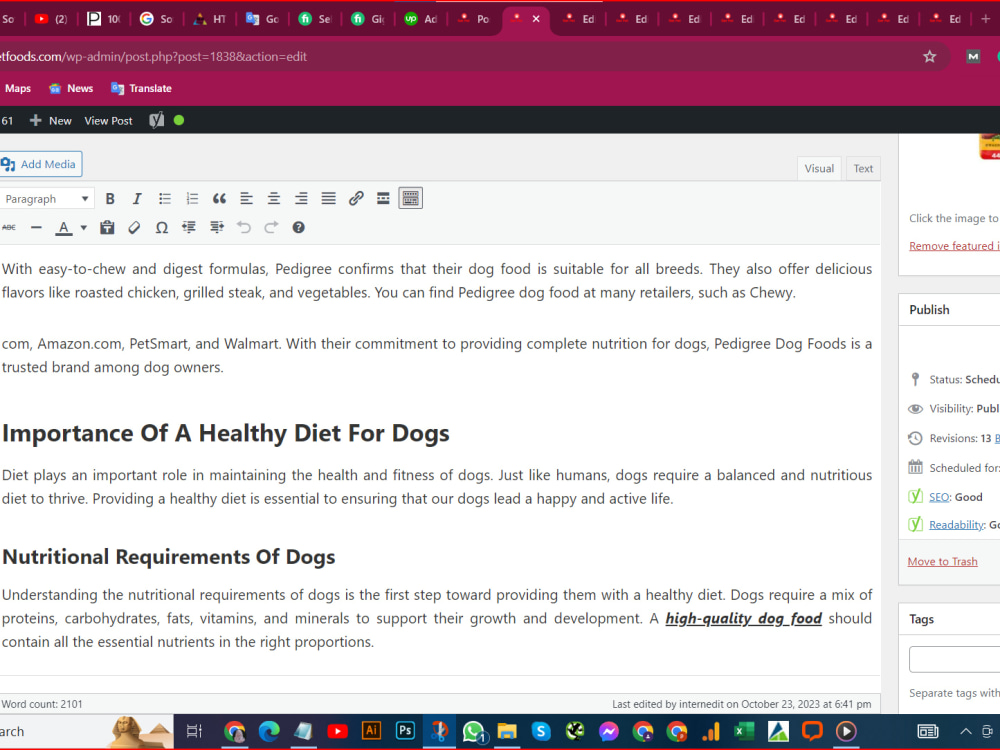Click the high-quality dog food link
The height and width of the screenshot is (750, 1000).
click(x=744, y=619)
